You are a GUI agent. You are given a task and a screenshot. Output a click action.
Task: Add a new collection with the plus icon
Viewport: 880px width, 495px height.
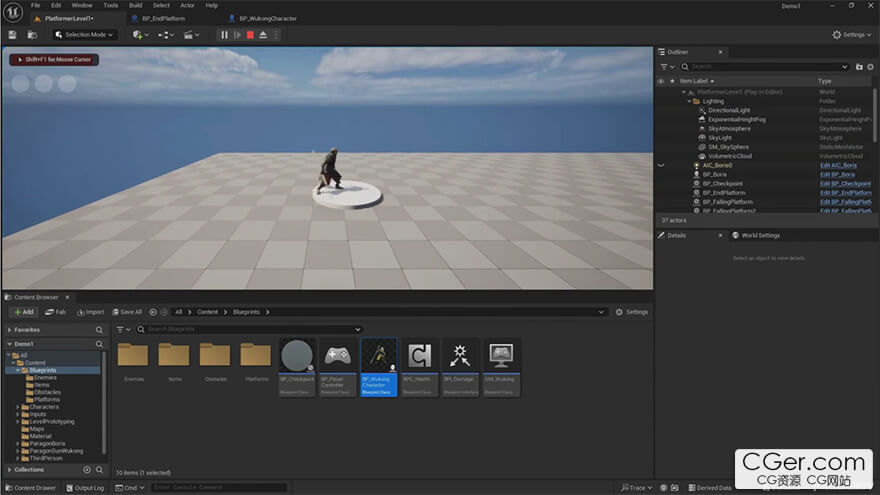pos(87,470)
